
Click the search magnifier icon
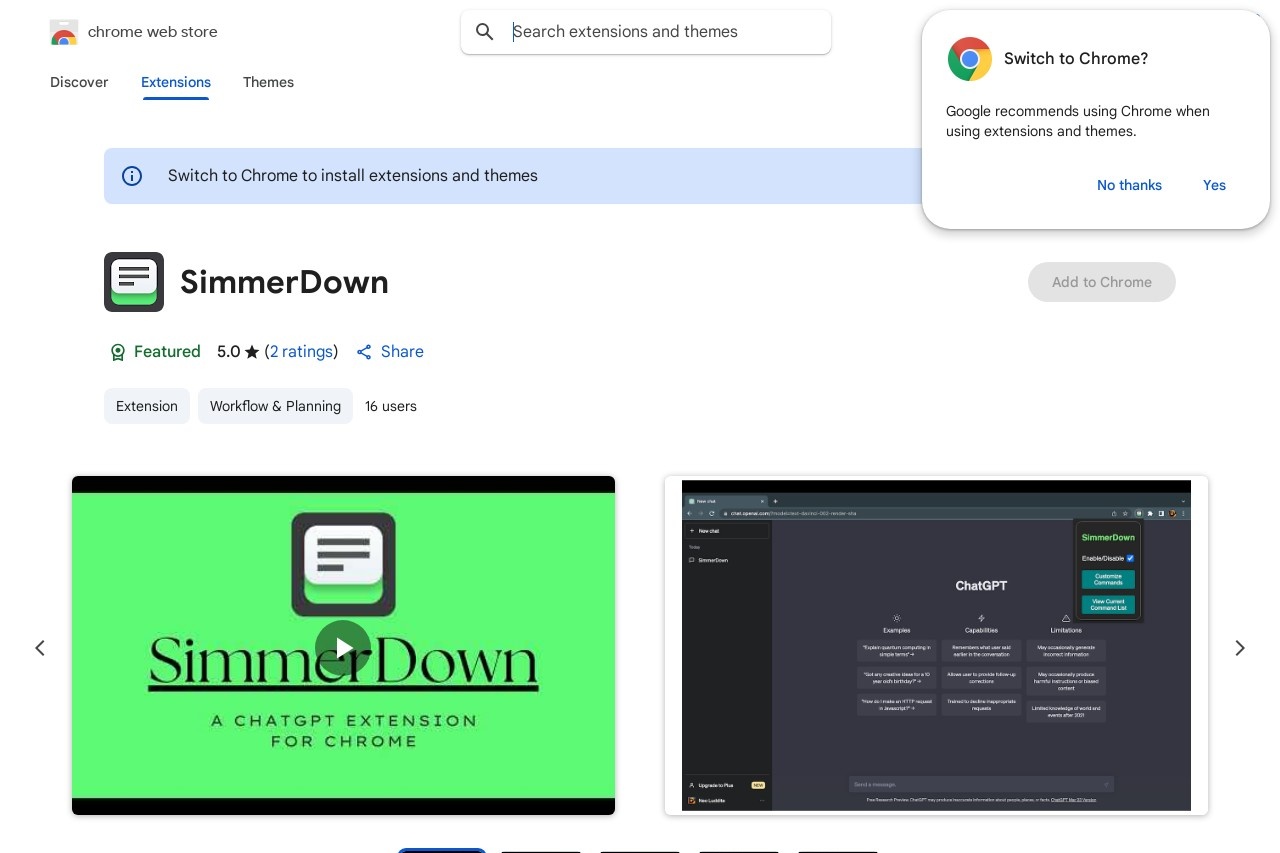(x=485, y=32)
